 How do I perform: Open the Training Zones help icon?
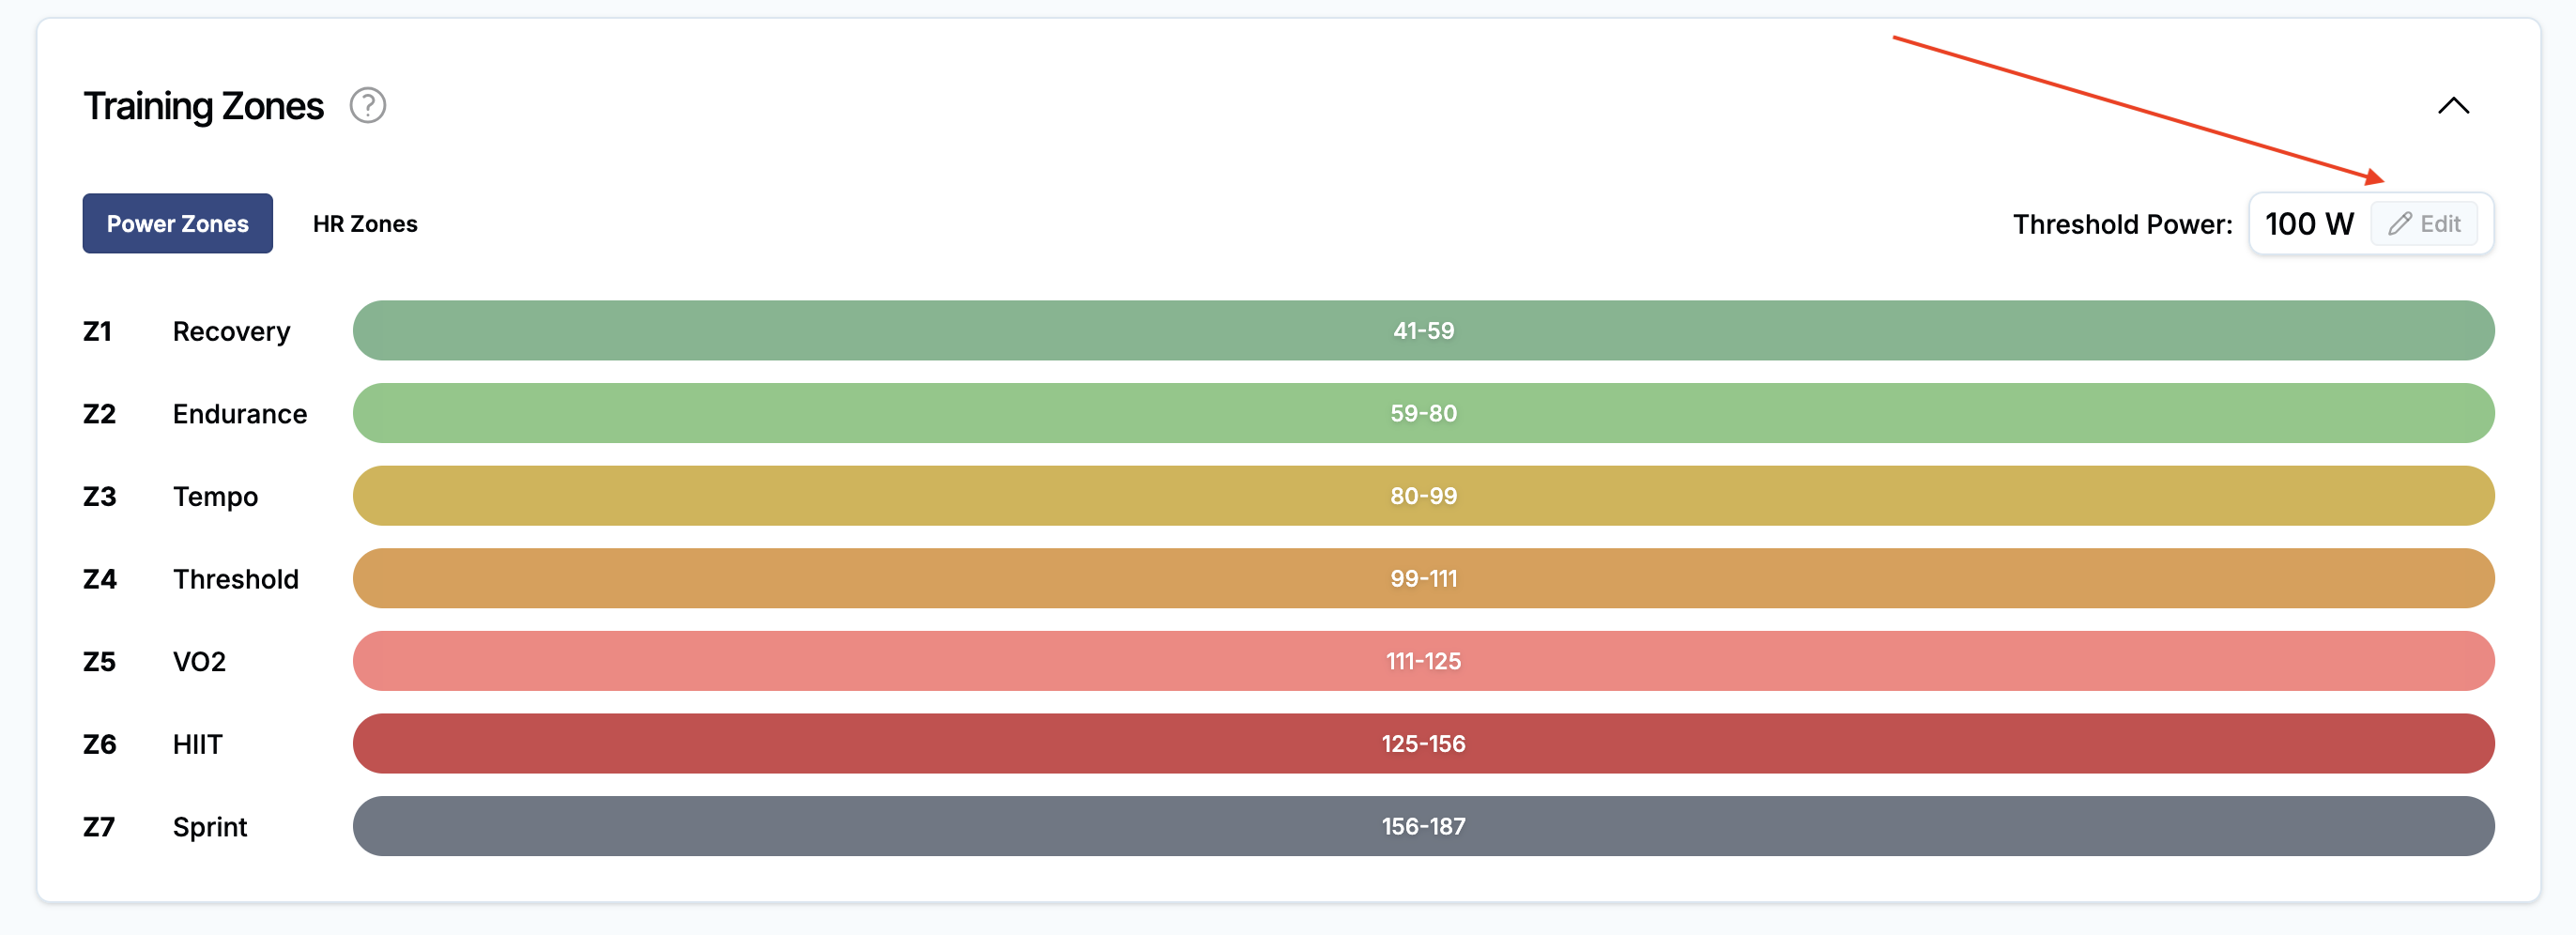367,105
